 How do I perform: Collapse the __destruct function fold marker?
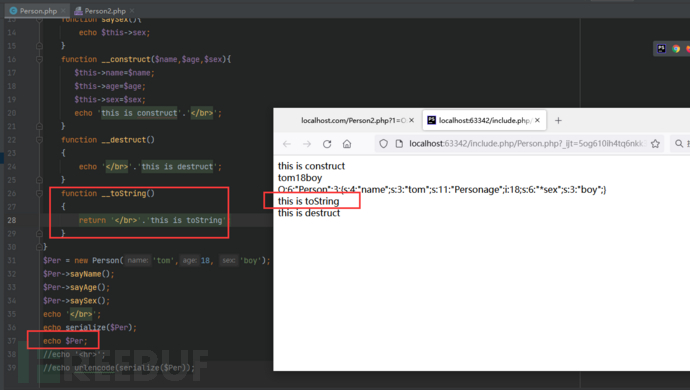39,140
